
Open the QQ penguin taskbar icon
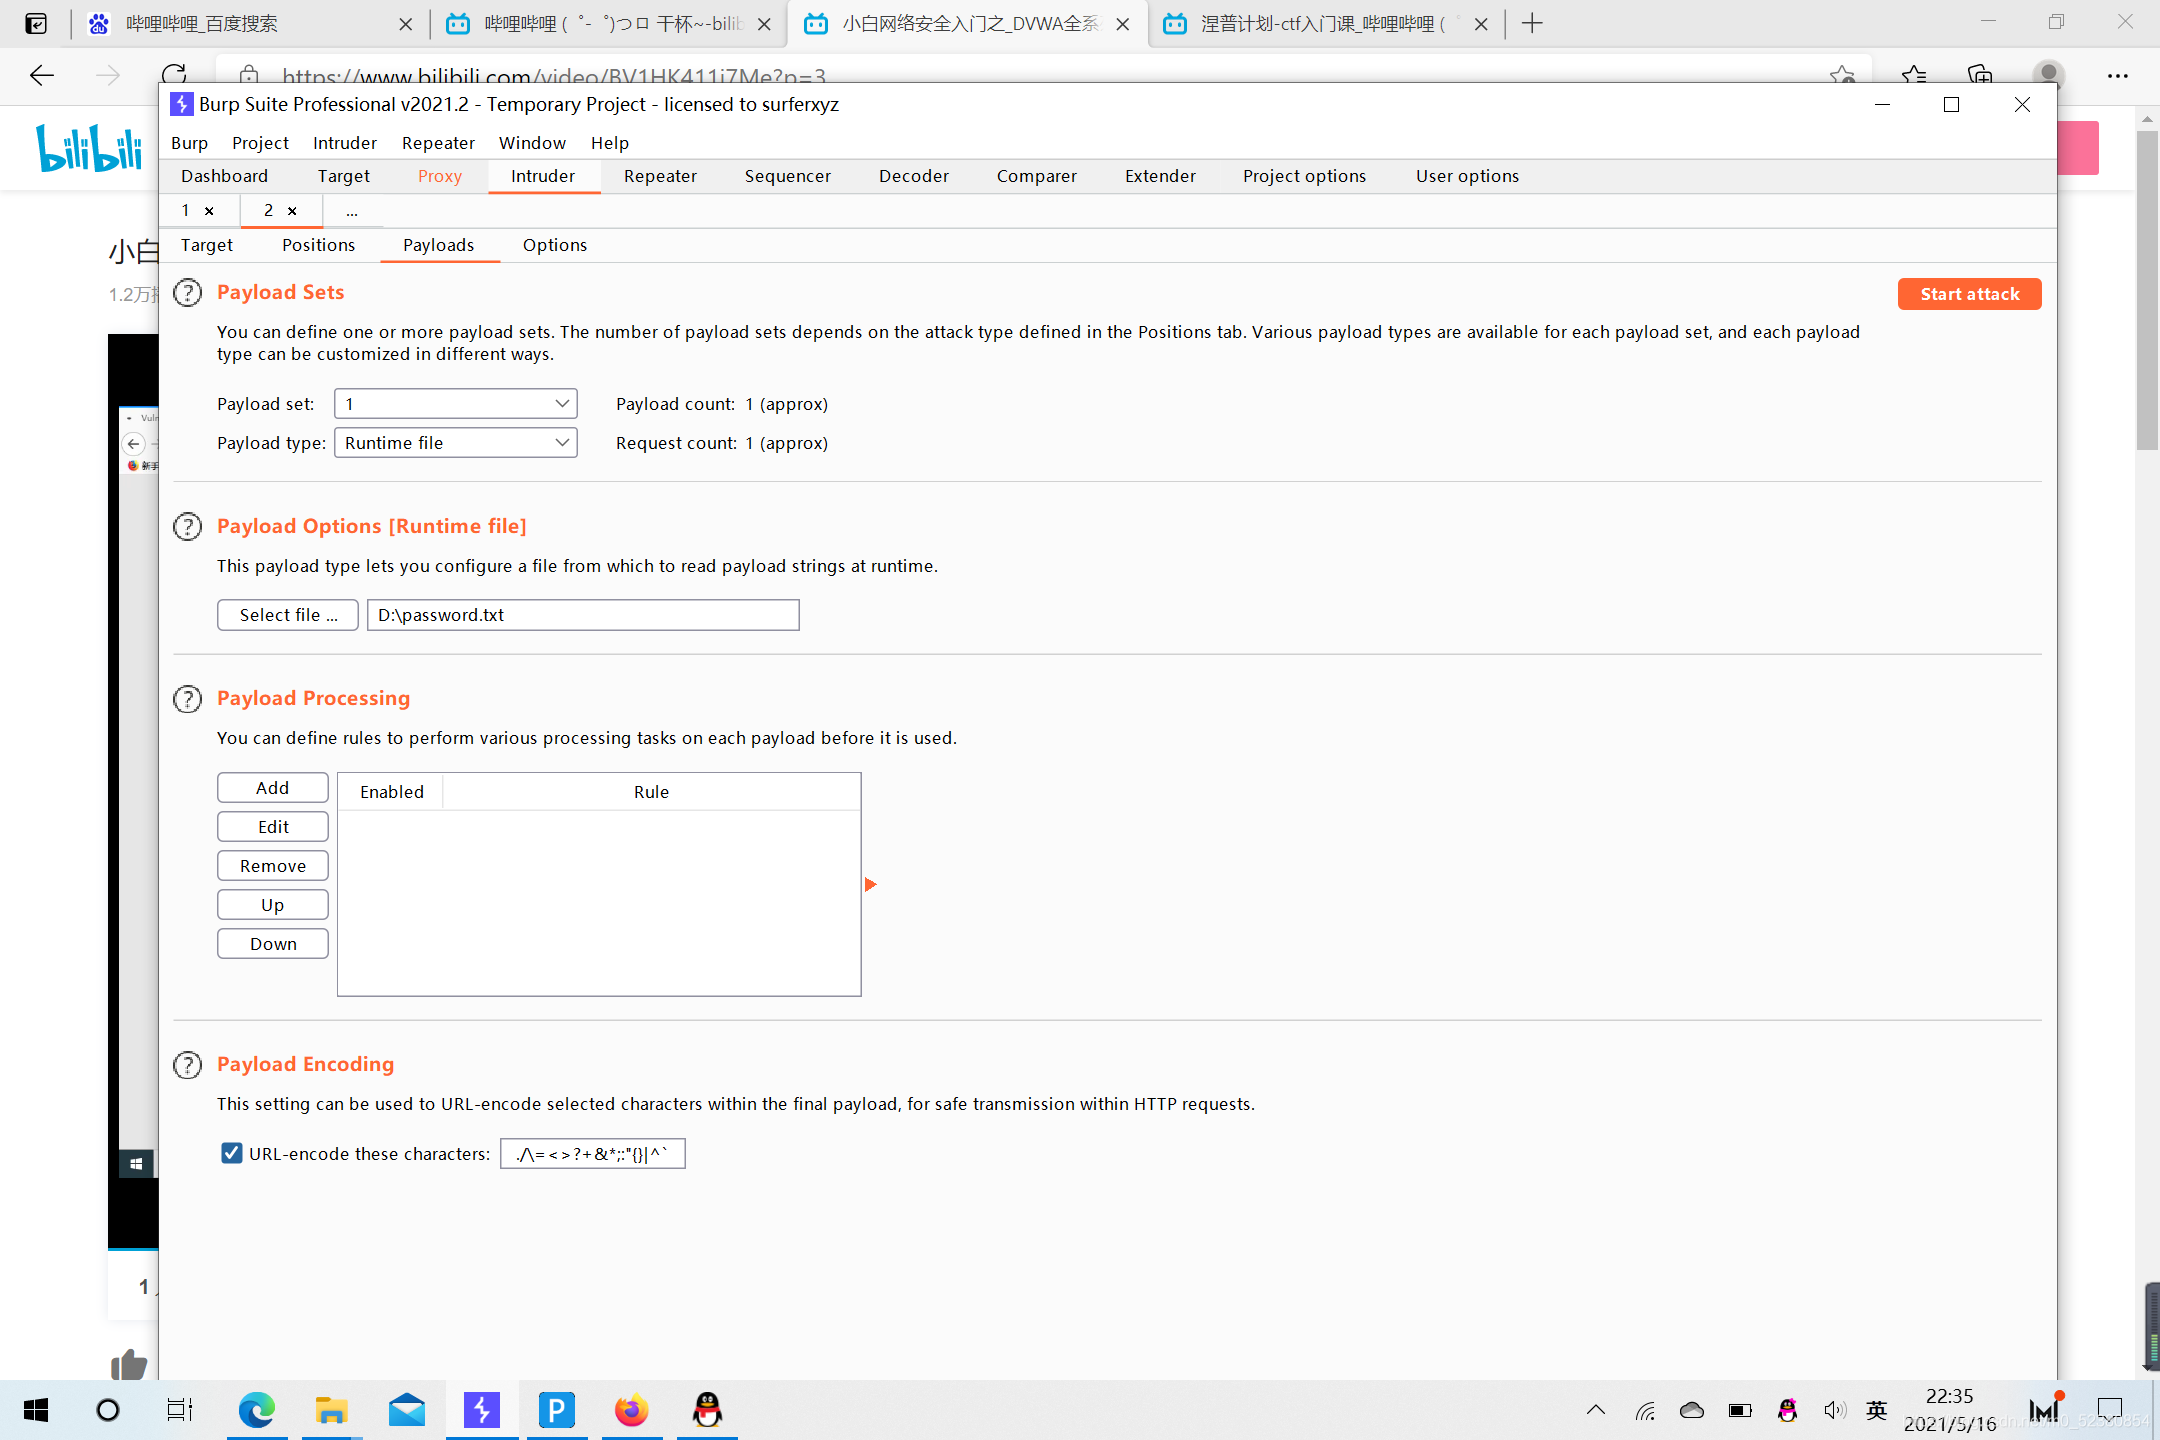point(707,1410)
